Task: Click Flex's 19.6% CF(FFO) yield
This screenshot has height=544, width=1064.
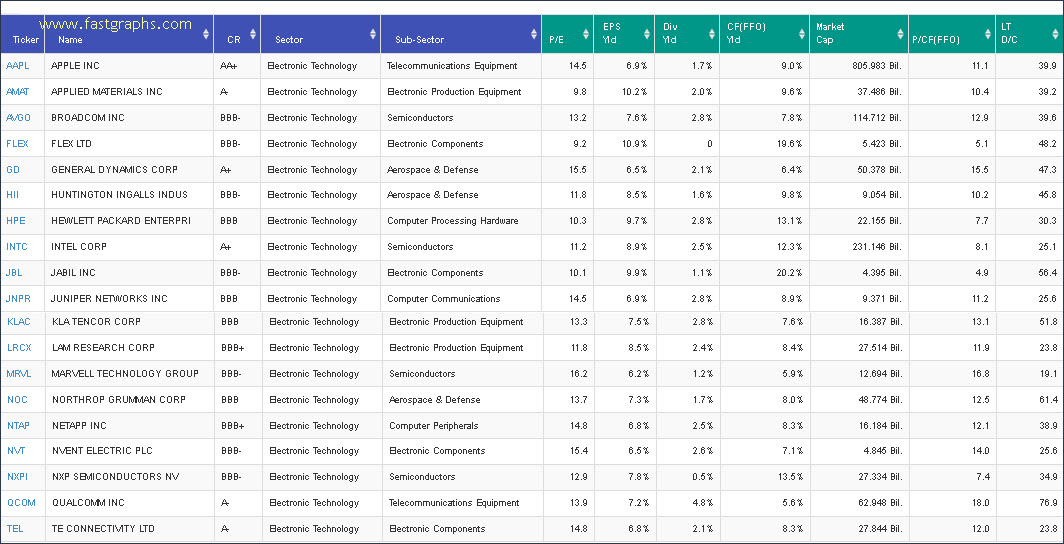Action: pyautogui.click(x=791, y=144)
